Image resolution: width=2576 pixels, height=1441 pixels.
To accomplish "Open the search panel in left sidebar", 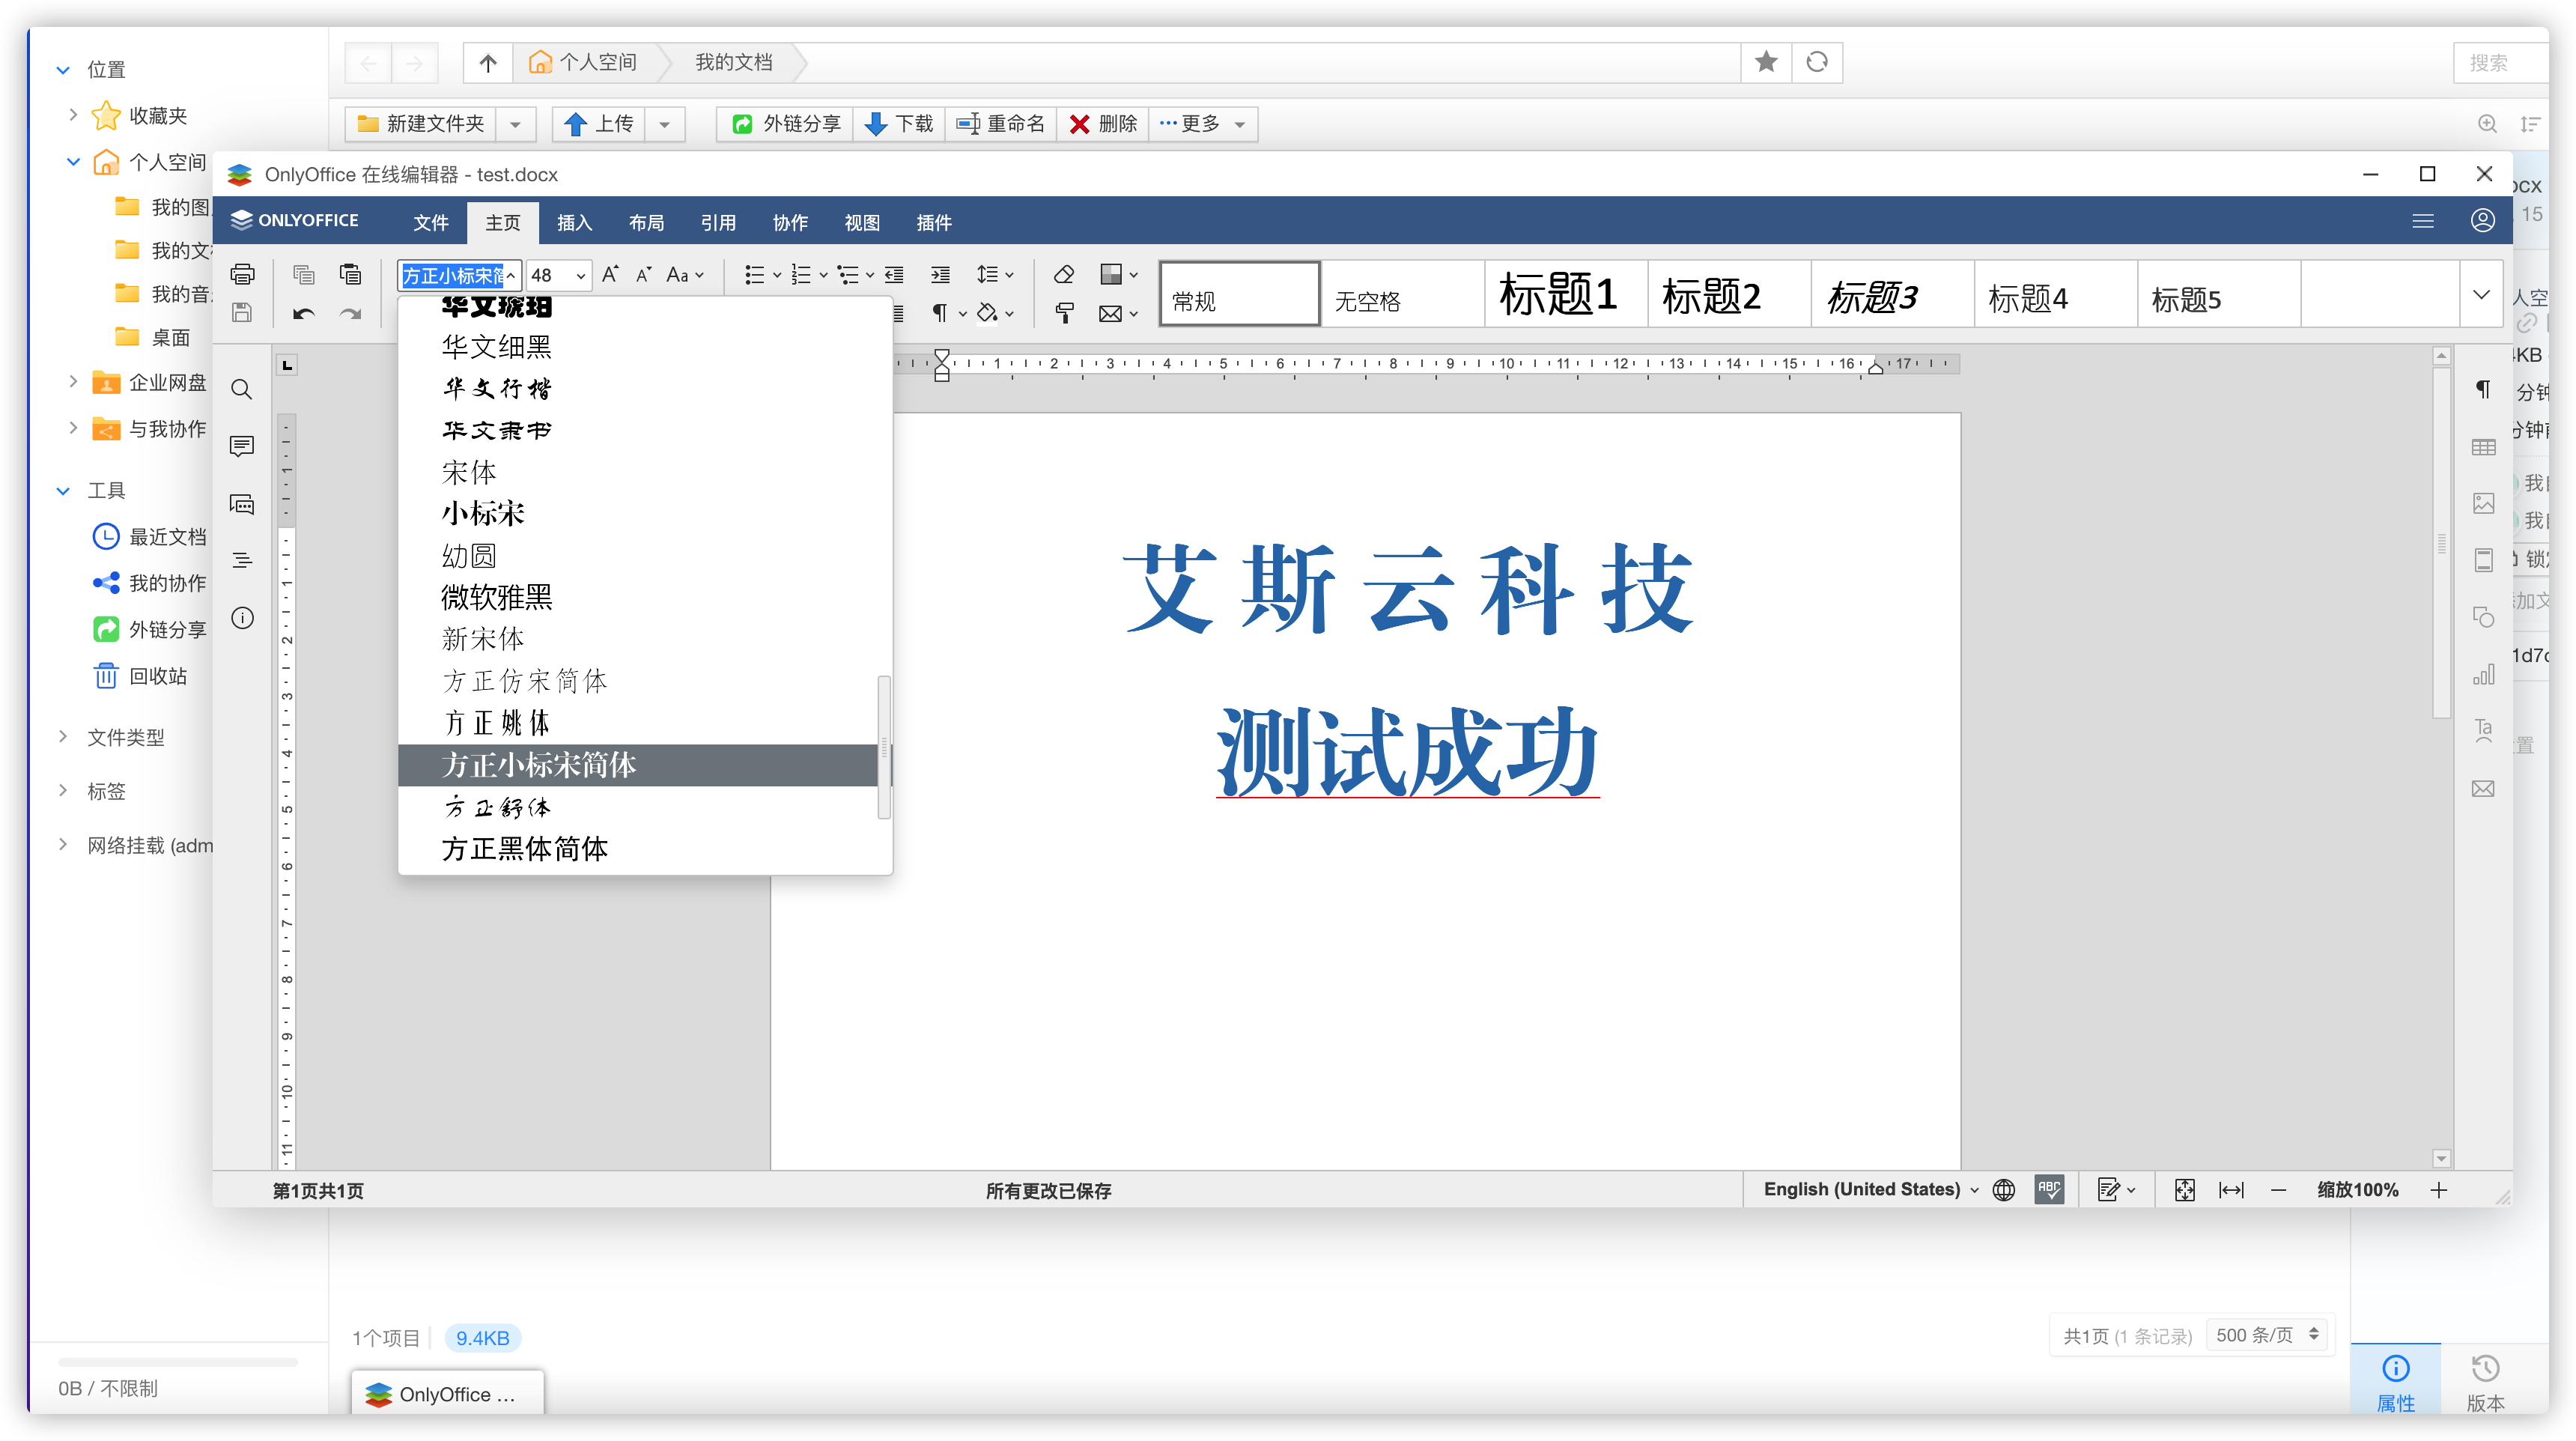I will (242, 389).
